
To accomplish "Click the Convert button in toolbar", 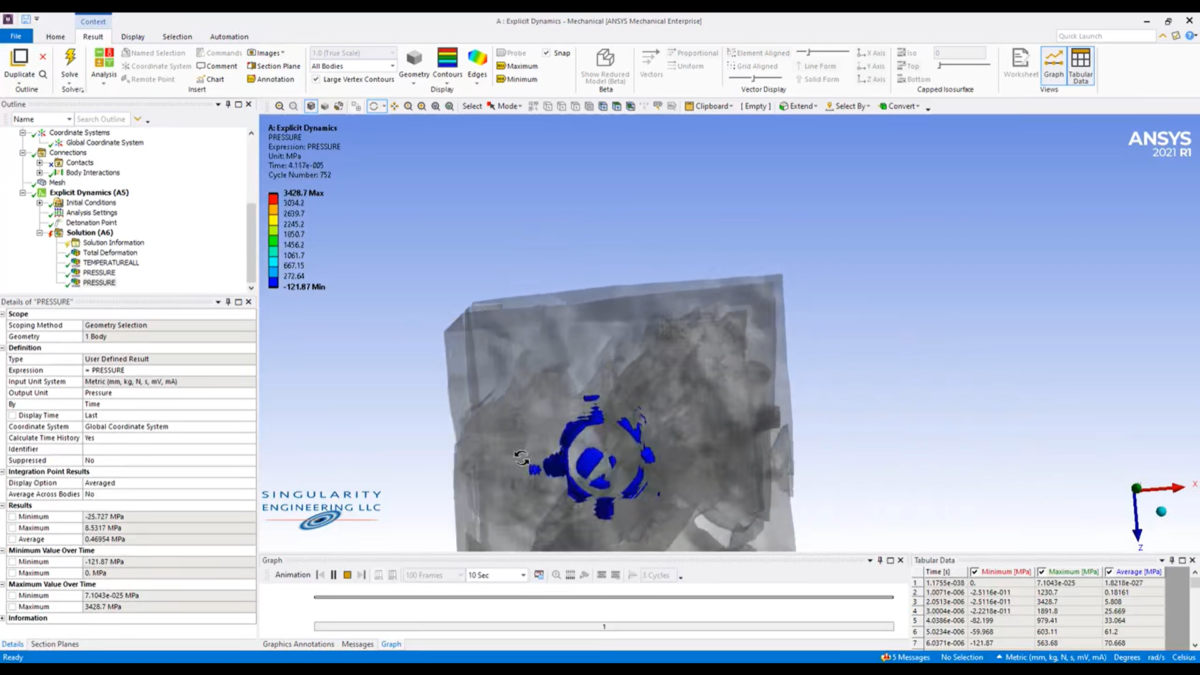I will tap(899, 106).
